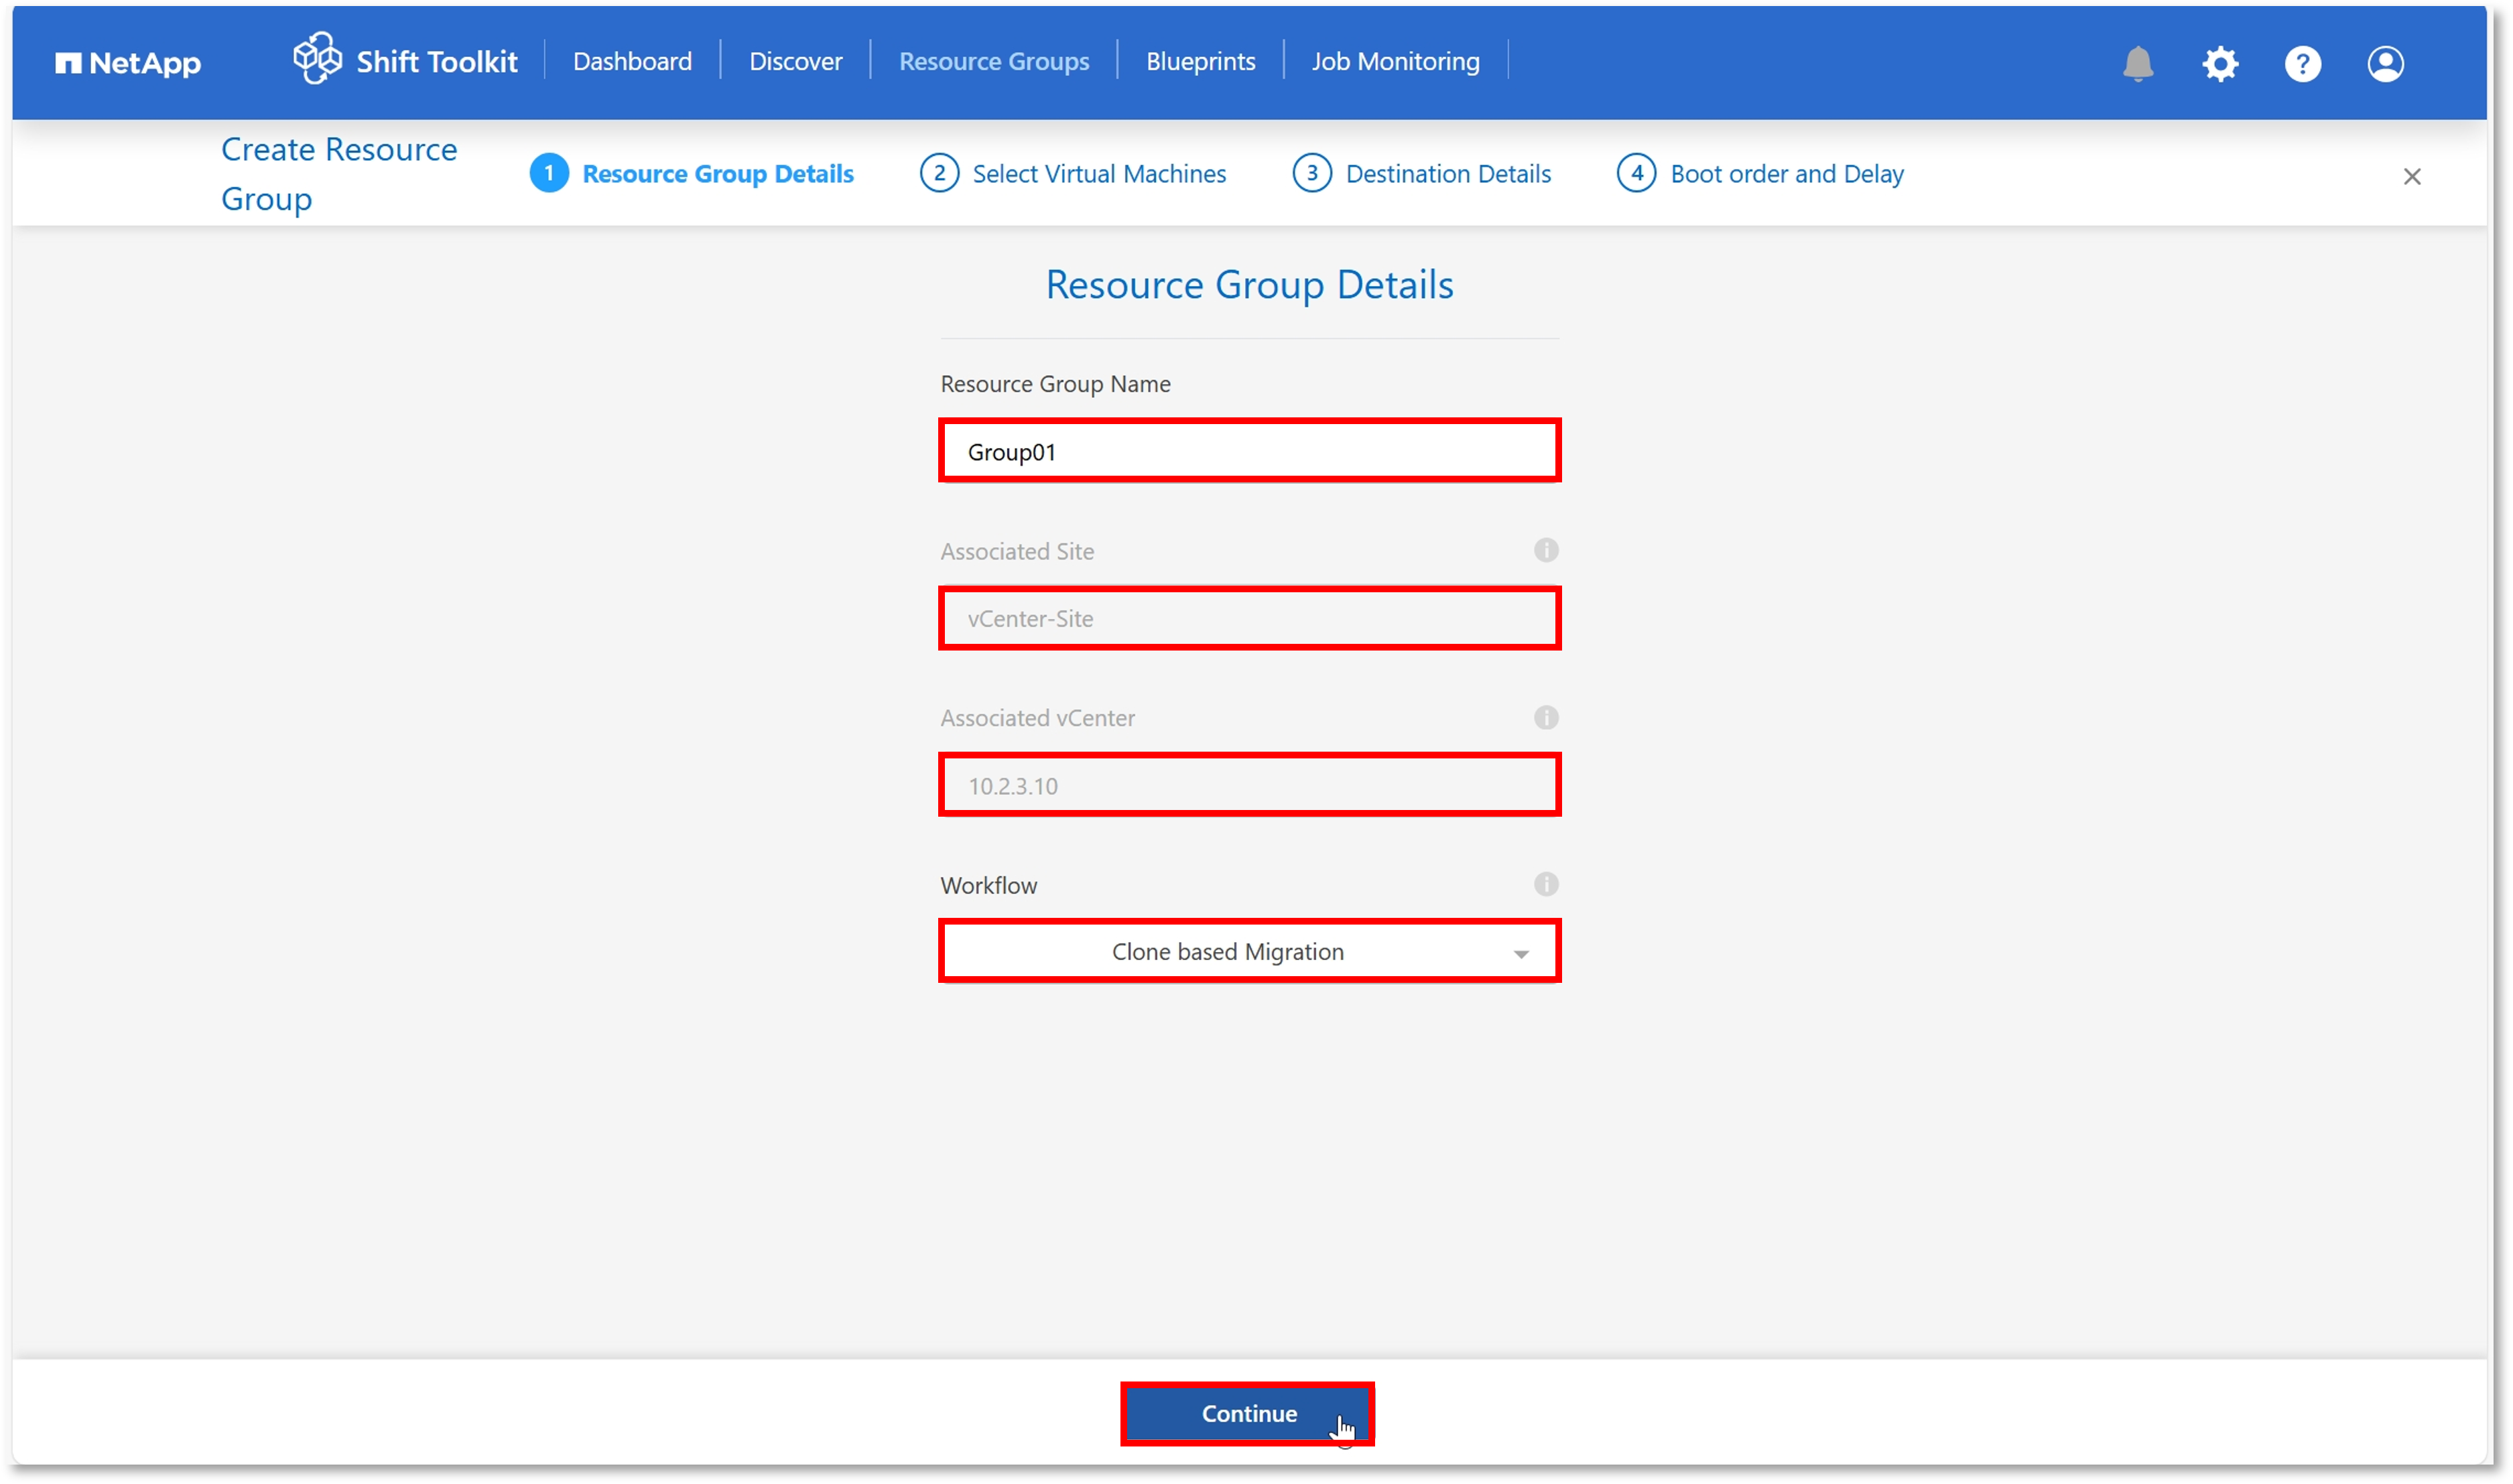Click the NetApp logo
The width and height of the screenshot is (2513, 1484).
tap(128, 63)
